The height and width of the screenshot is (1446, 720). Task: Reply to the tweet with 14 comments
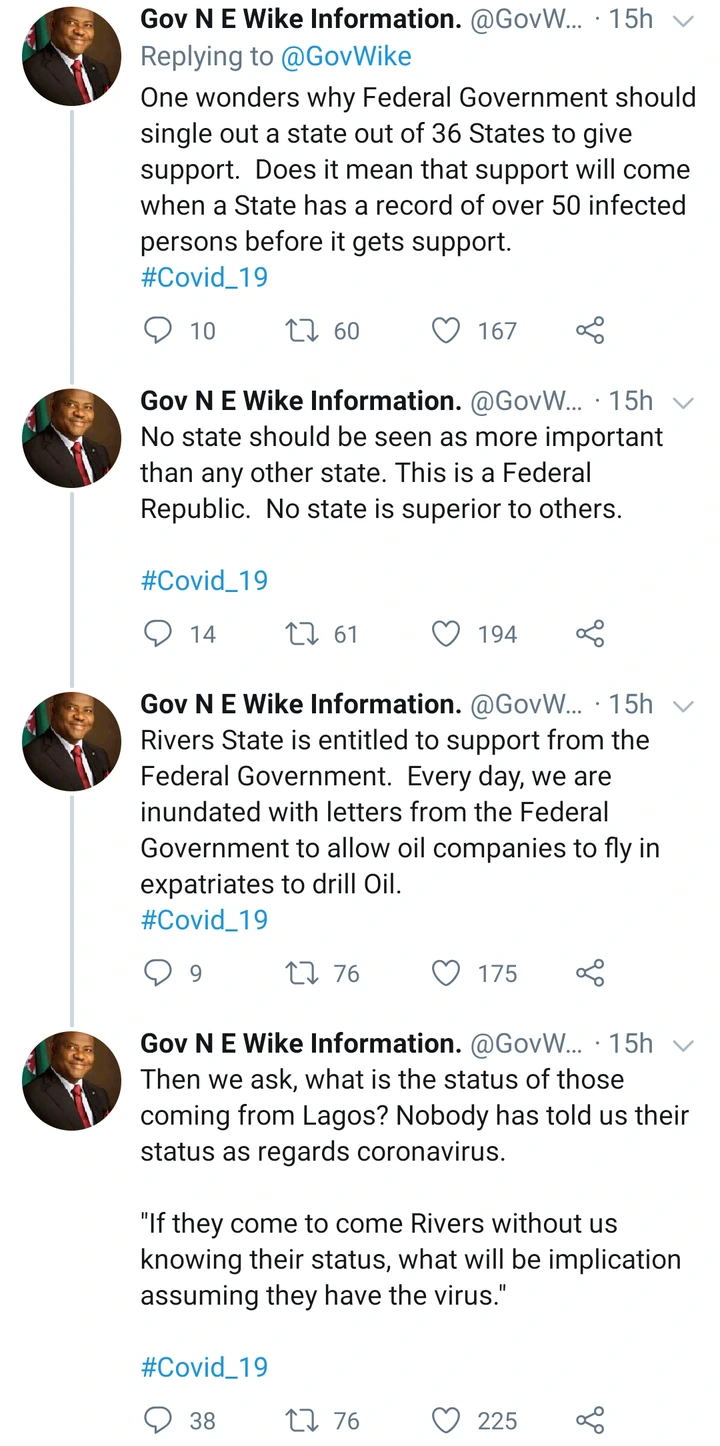[159, 634]
